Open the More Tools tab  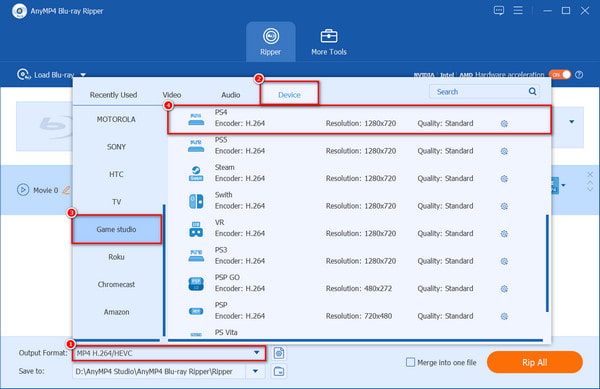[329, 42]
